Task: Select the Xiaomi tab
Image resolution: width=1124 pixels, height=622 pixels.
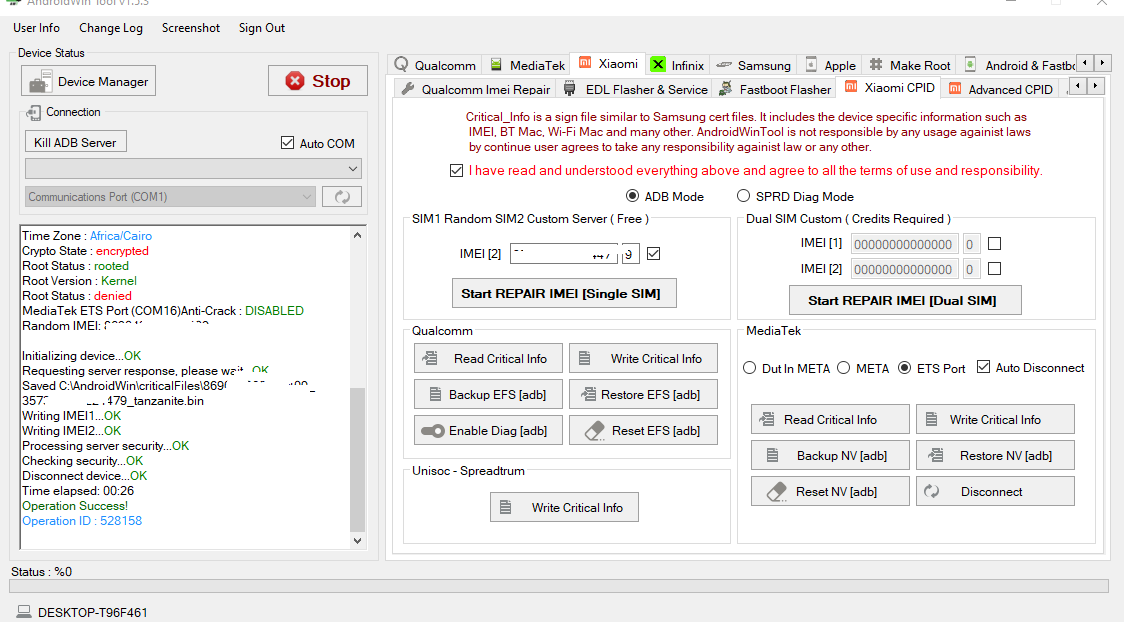Action: coord(608,63)
